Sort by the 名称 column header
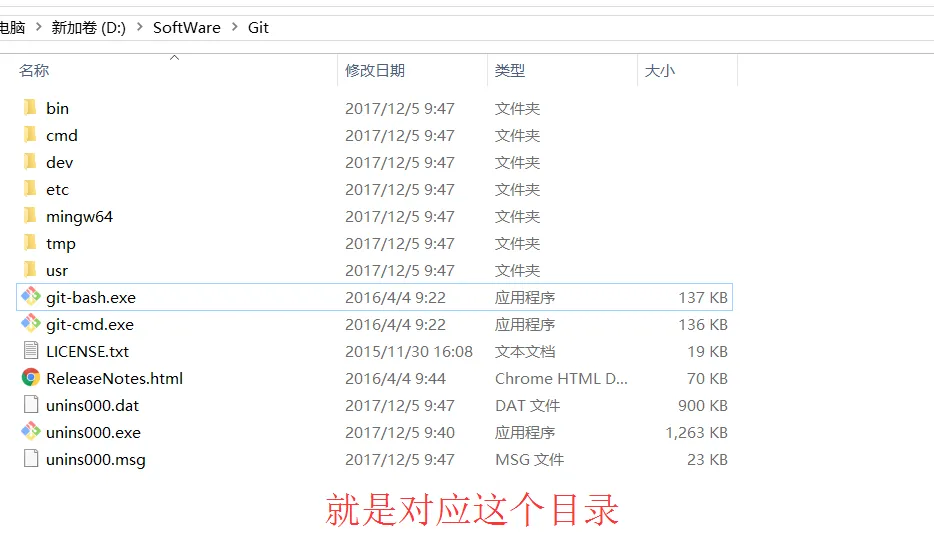934x551 pixels. (x=34, y=70)
